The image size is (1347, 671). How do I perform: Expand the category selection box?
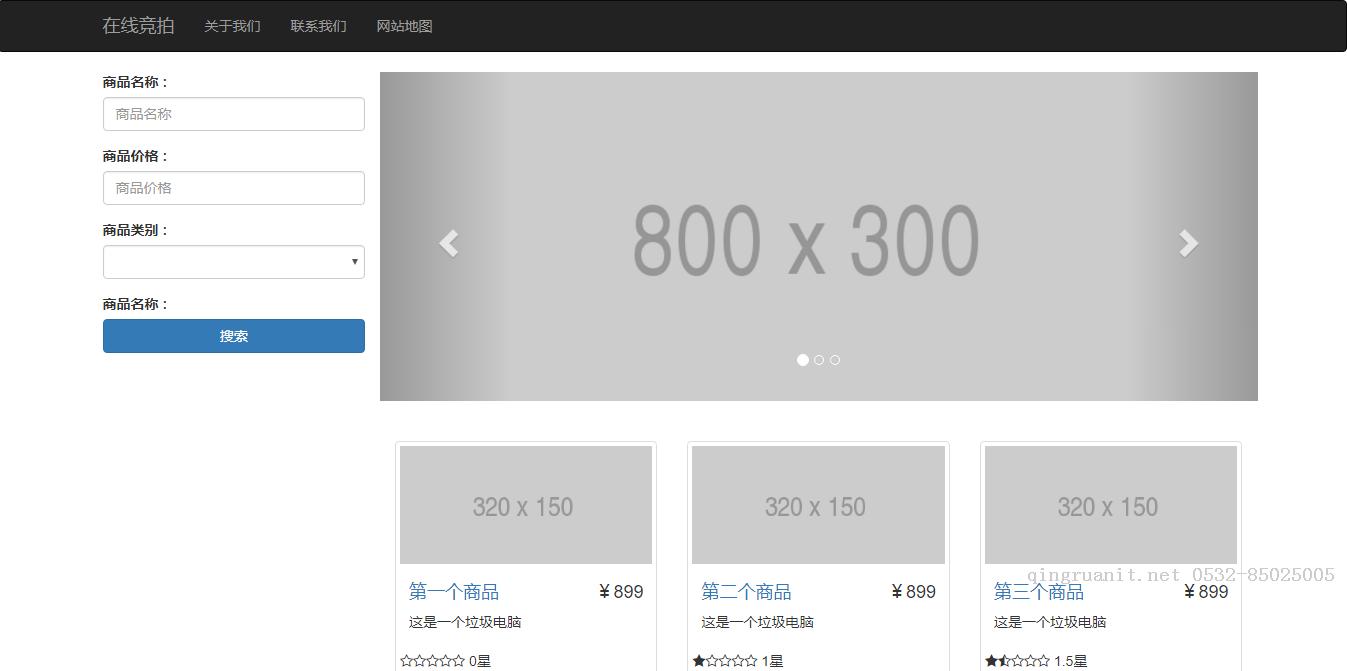233,261
